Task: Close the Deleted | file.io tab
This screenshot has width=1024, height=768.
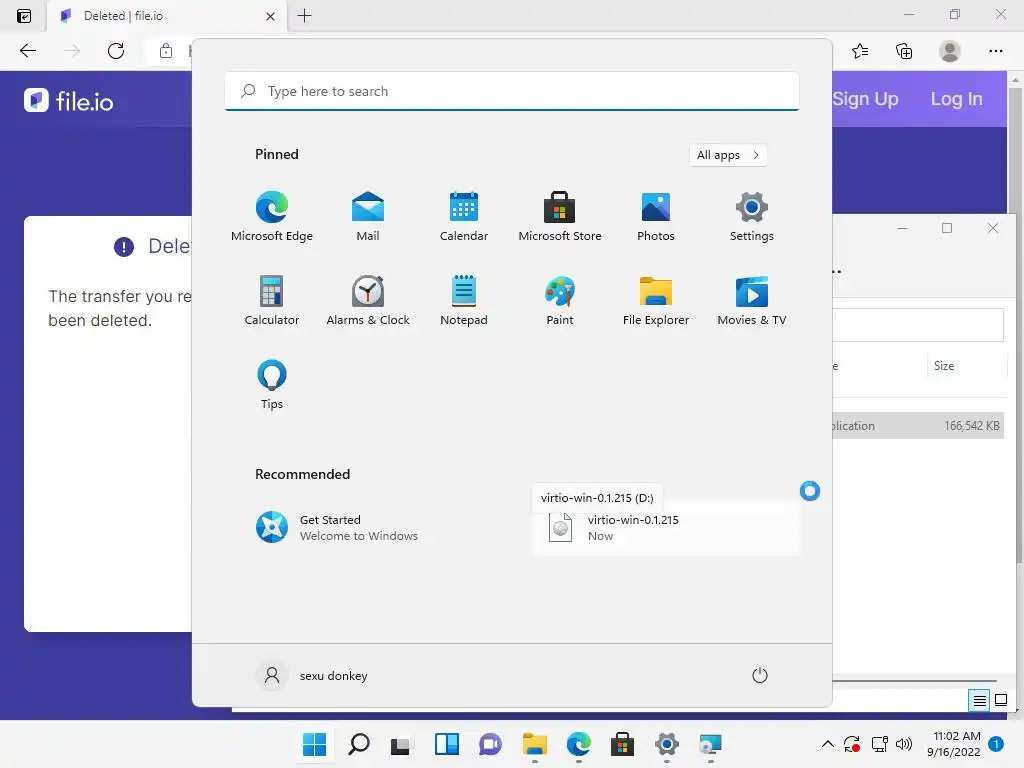Action: coord(270,16)
